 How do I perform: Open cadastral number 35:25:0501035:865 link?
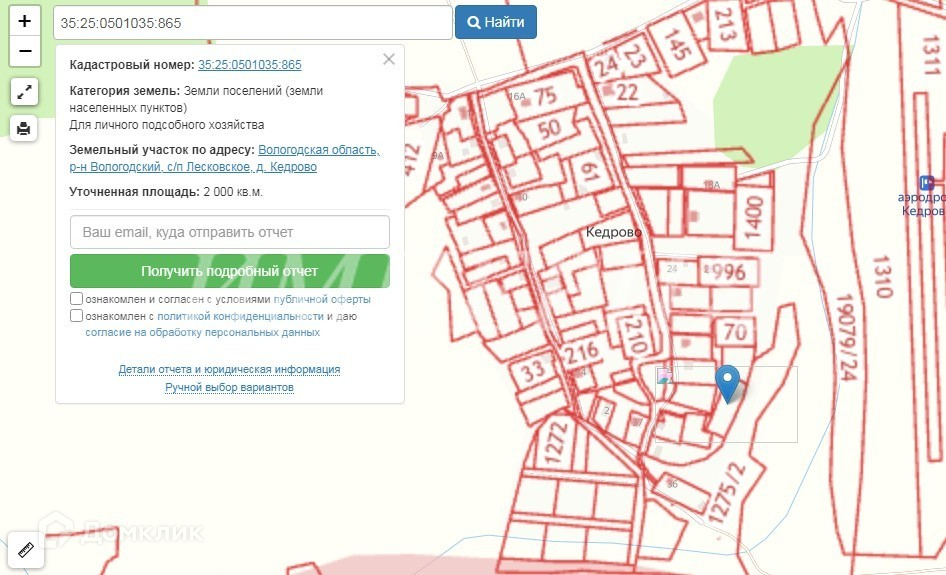(249, 65)
